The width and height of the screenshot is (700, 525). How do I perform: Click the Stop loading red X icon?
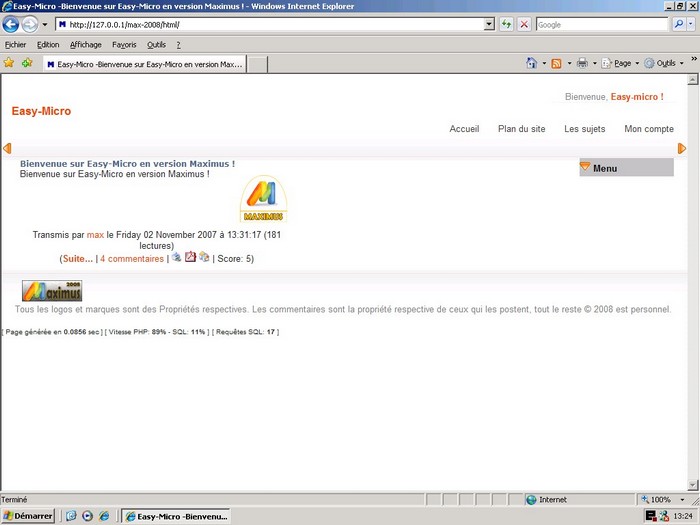click(x=525, y=25)
